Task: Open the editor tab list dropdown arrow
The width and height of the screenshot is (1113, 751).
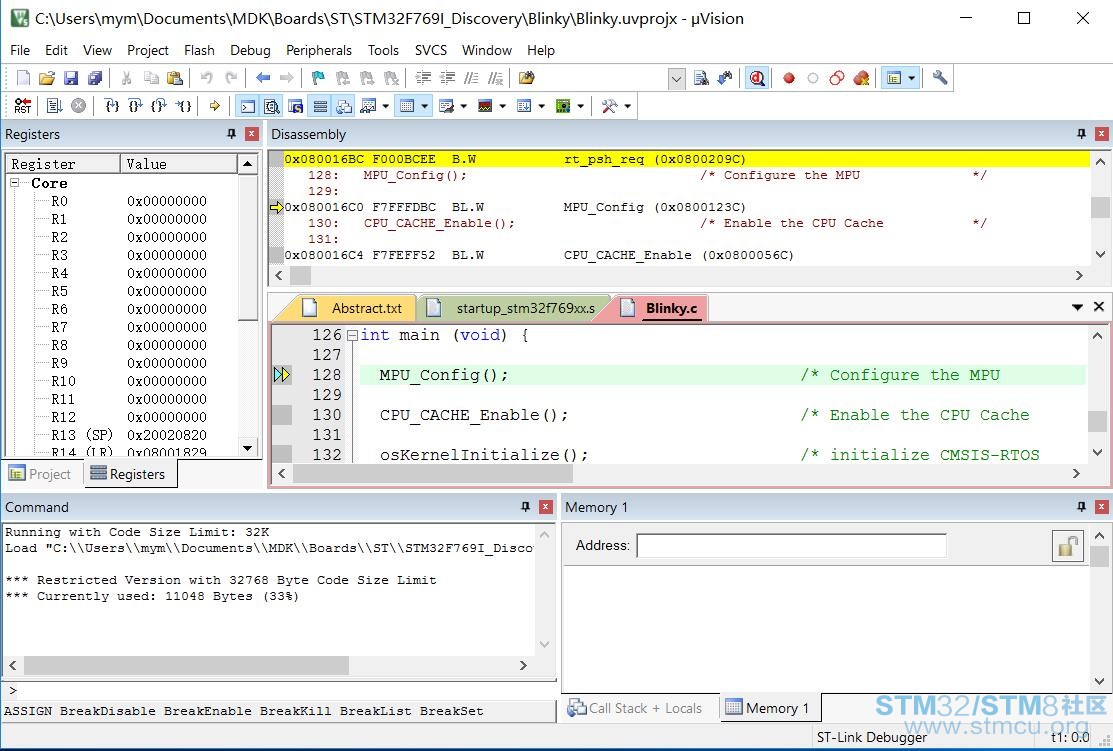Action: pos(1077,307)
